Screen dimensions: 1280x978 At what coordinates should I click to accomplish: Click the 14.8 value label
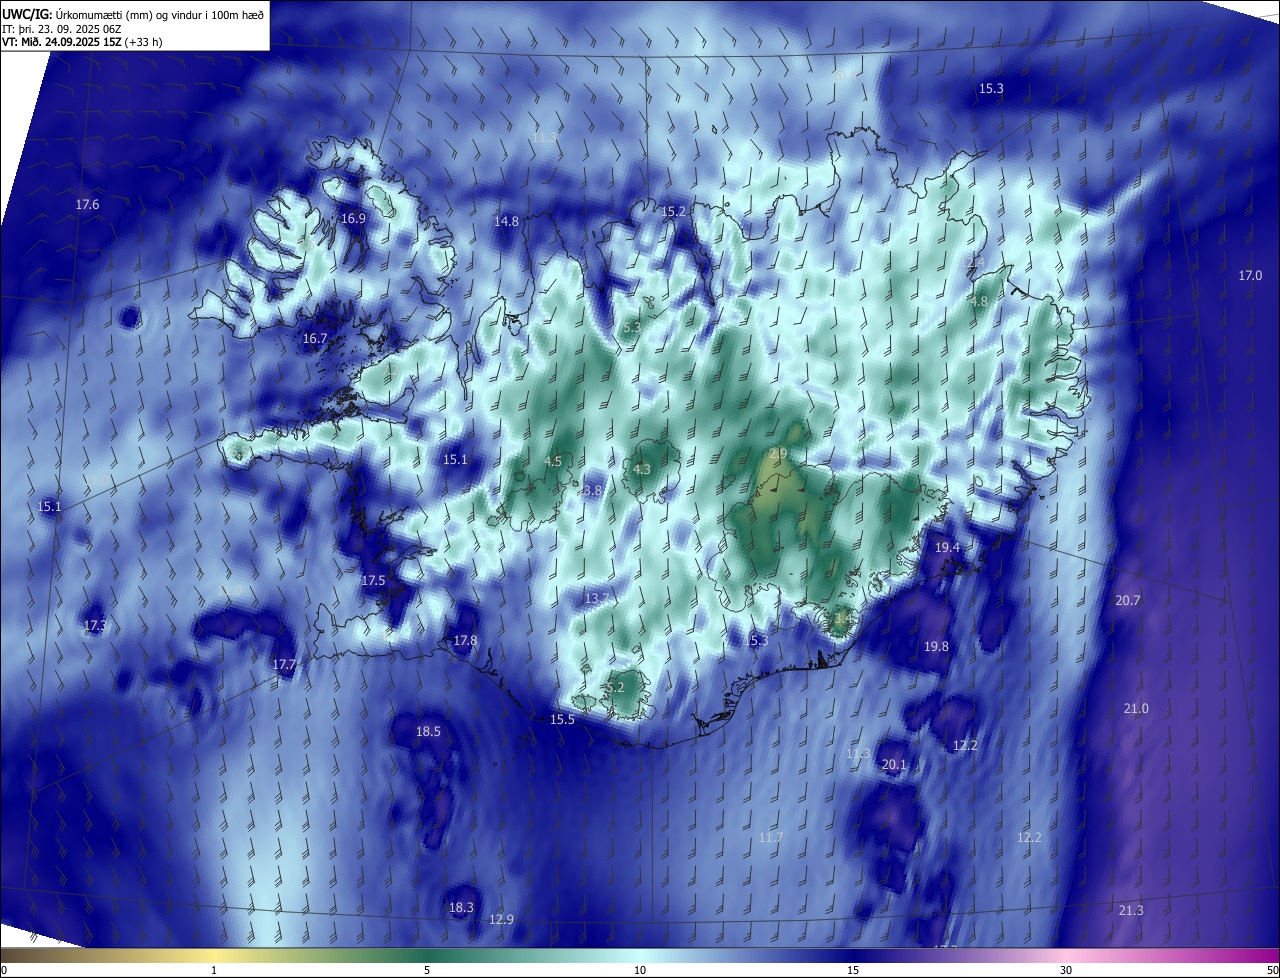[x=506, y=221]
